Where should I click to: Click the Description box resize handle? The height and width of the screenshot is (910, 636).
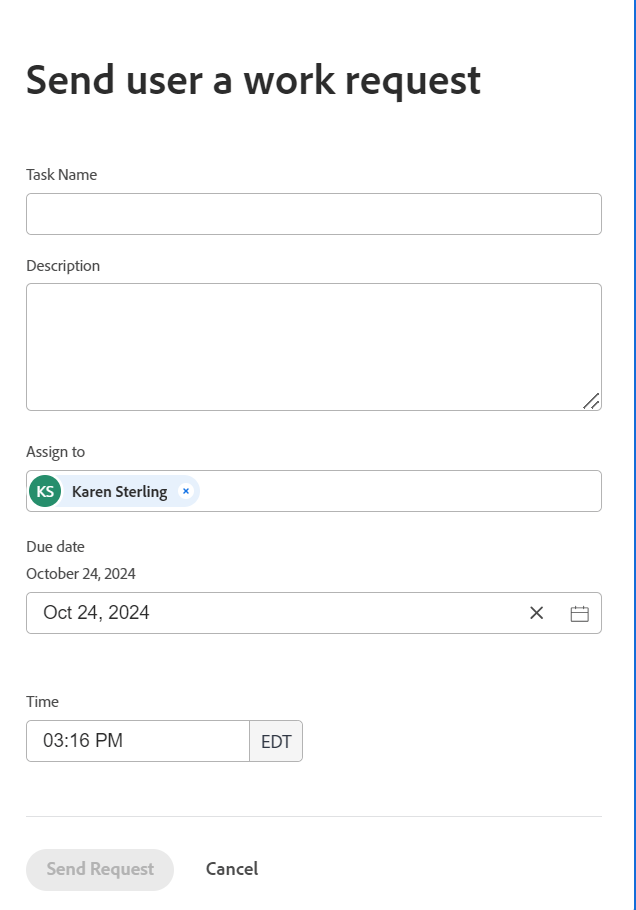pyautogui.click(x=591, y=400)
